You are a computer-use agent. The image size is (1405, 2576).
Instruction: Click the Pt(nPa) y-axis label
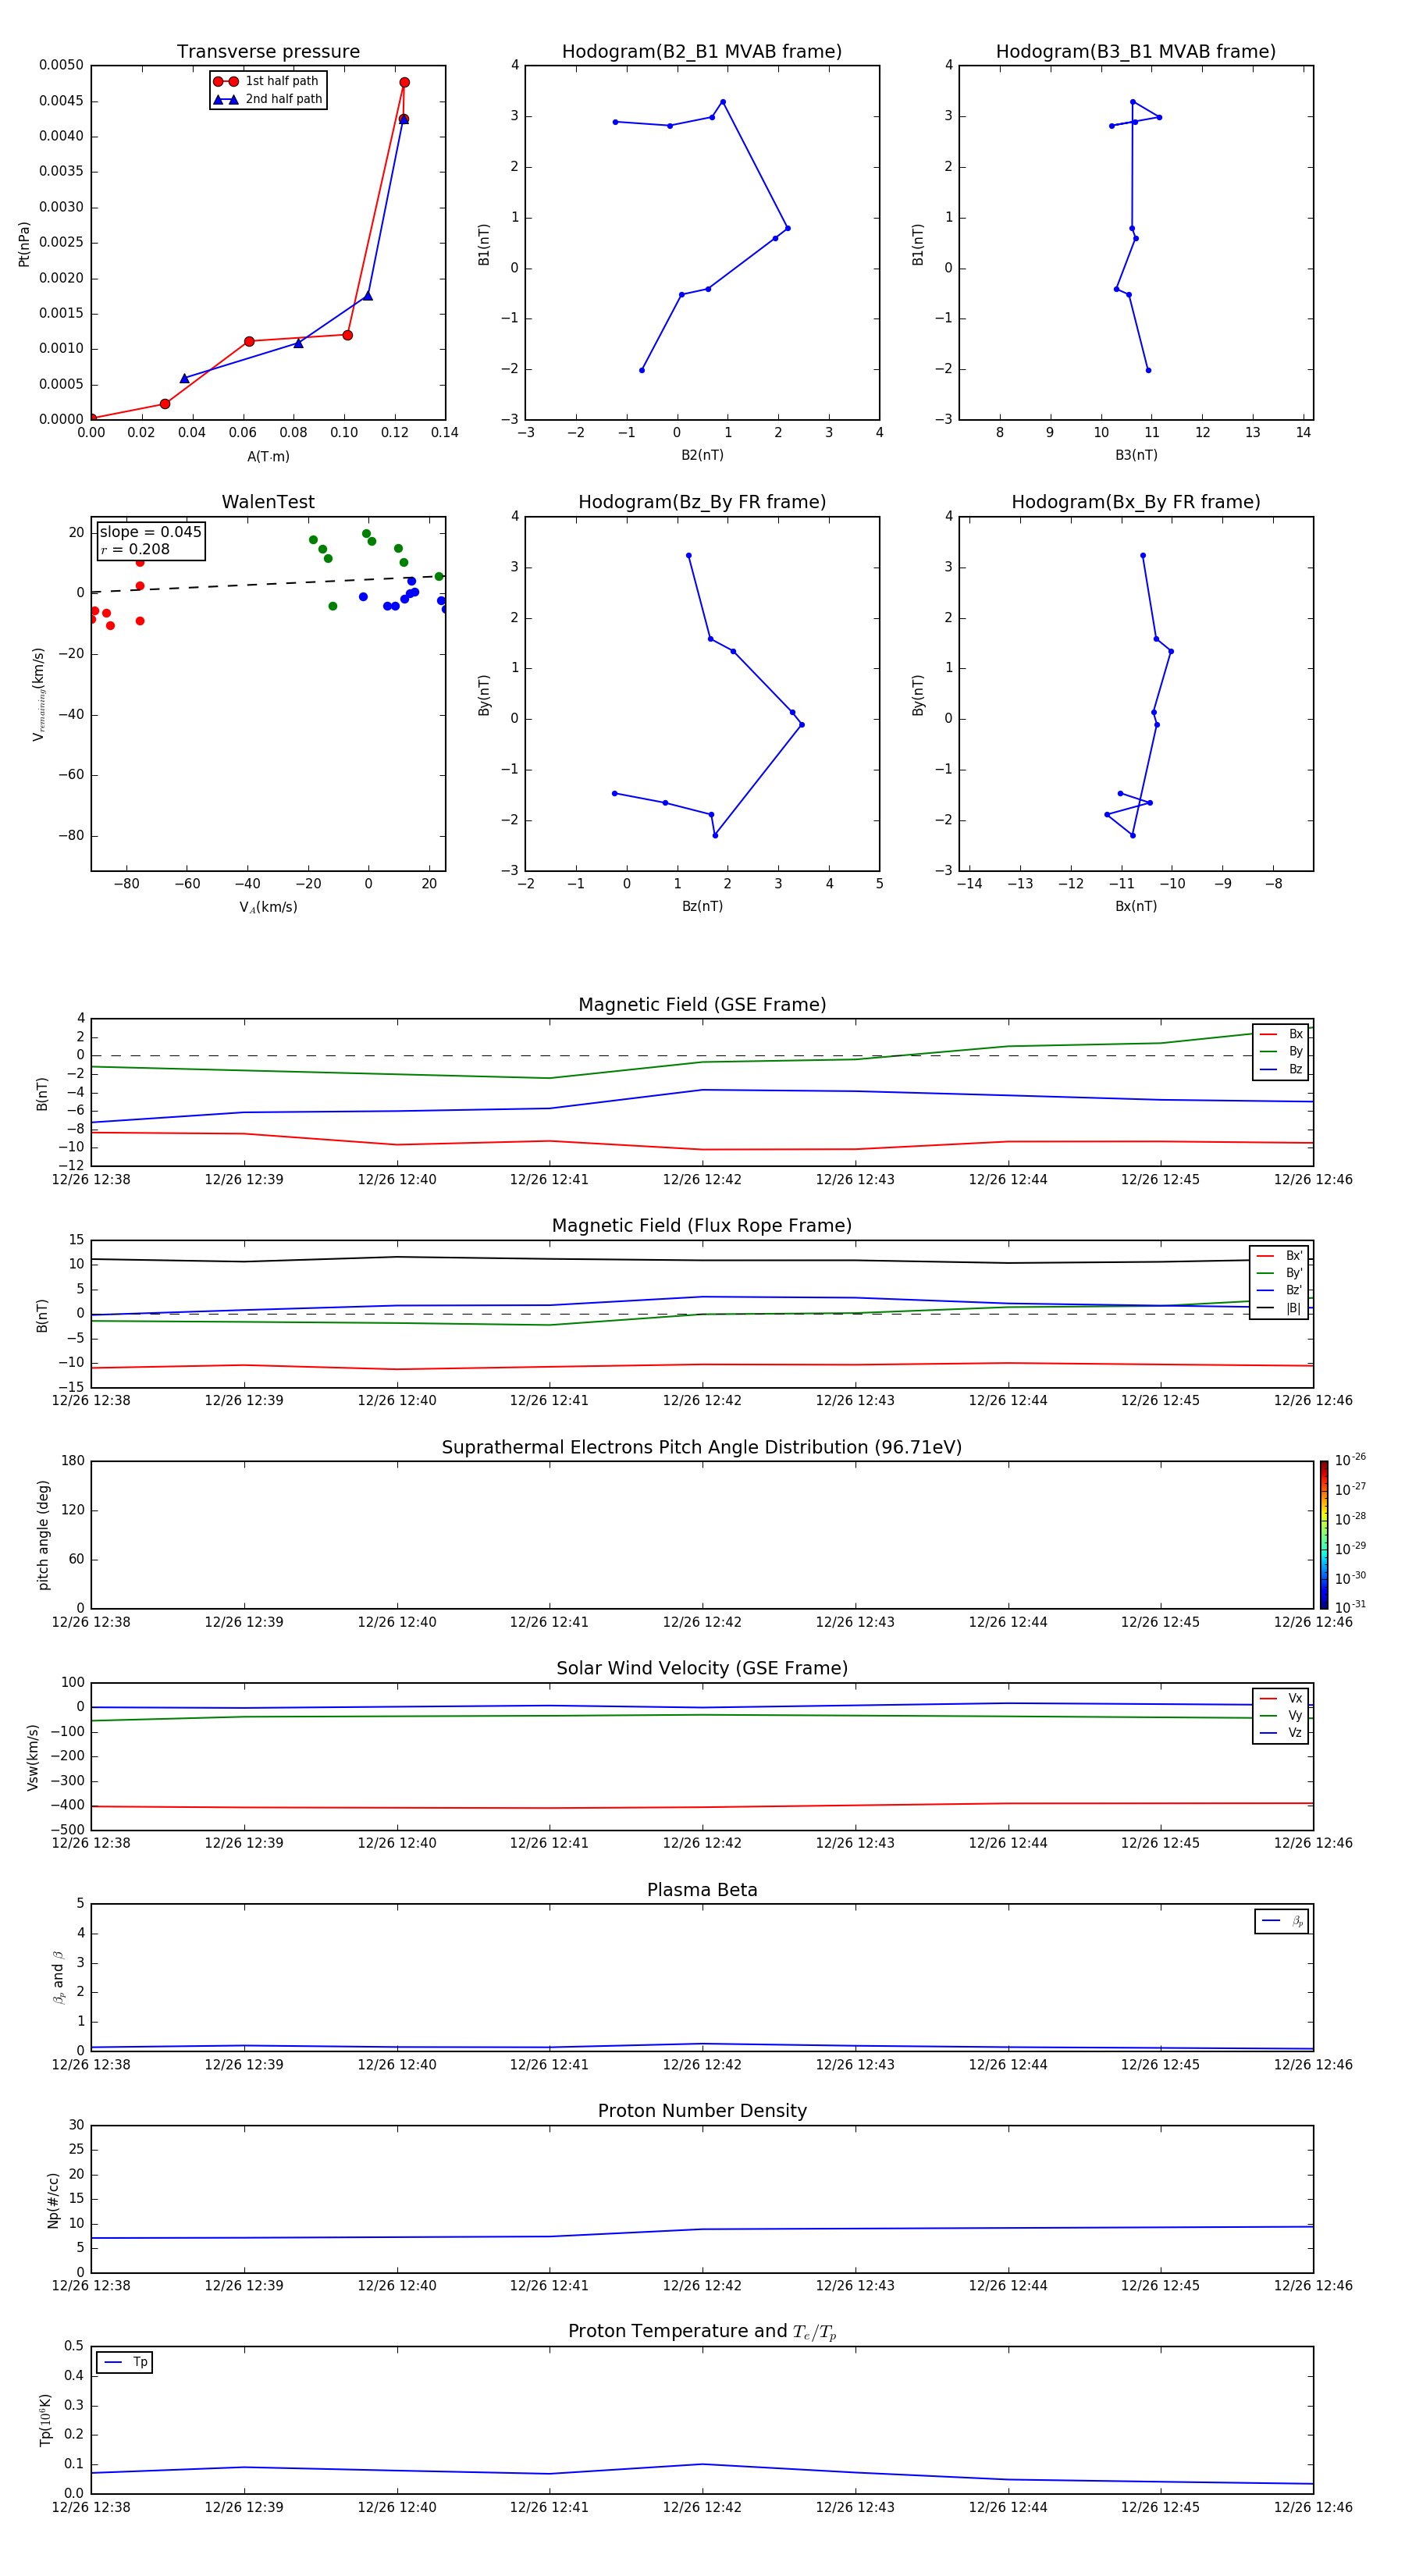point(24,244)
